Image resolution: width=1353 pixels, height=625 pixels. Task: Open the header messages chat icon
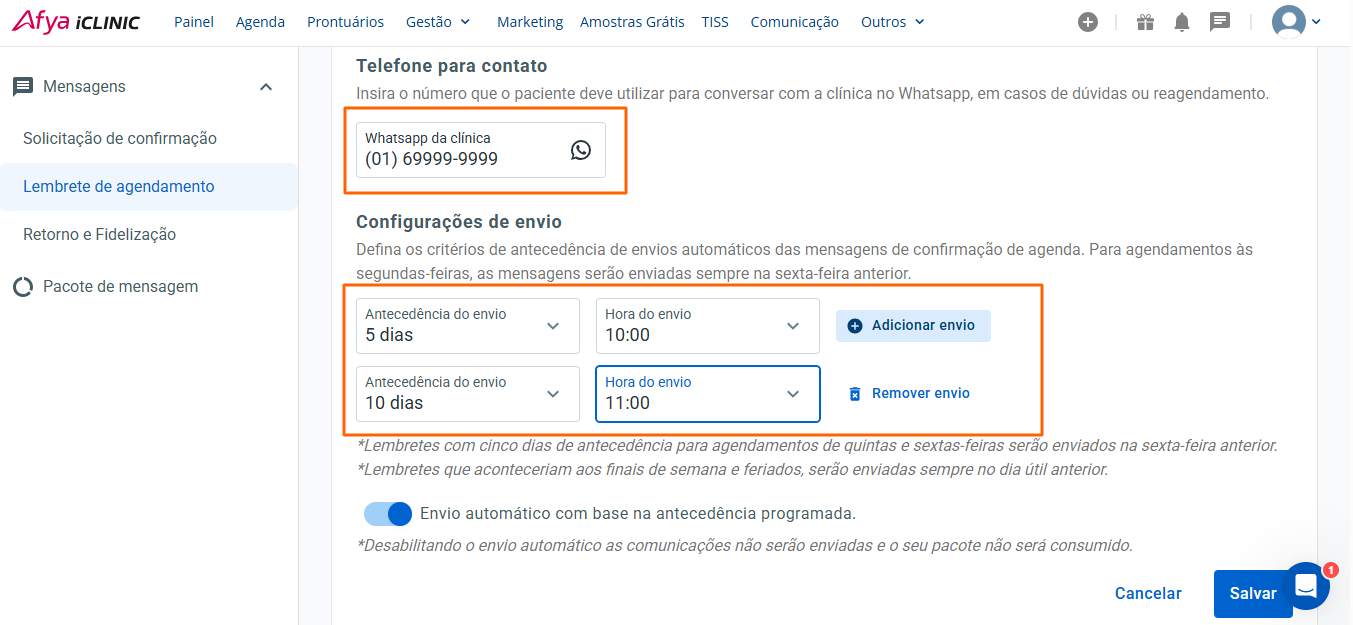tap(1219, 22)
